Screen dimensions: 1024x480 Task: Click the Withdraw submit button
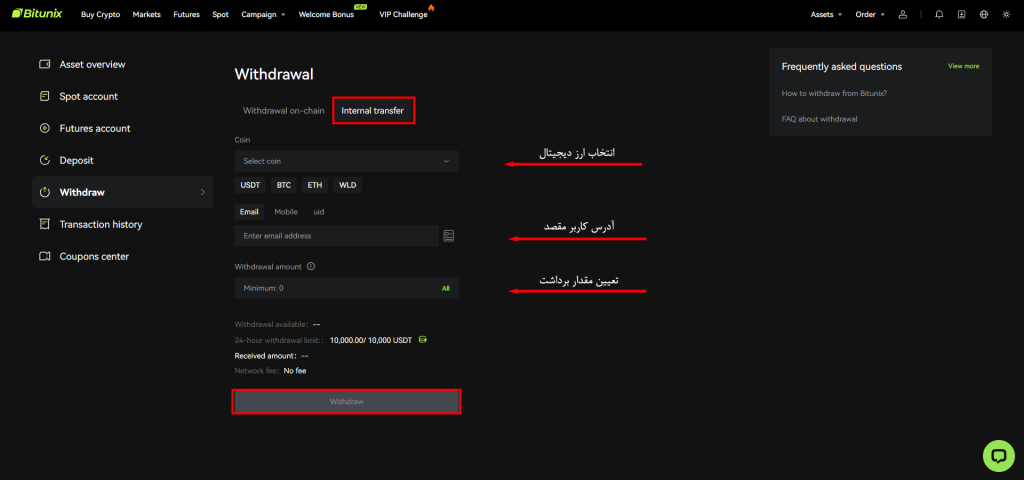(347, 402)
